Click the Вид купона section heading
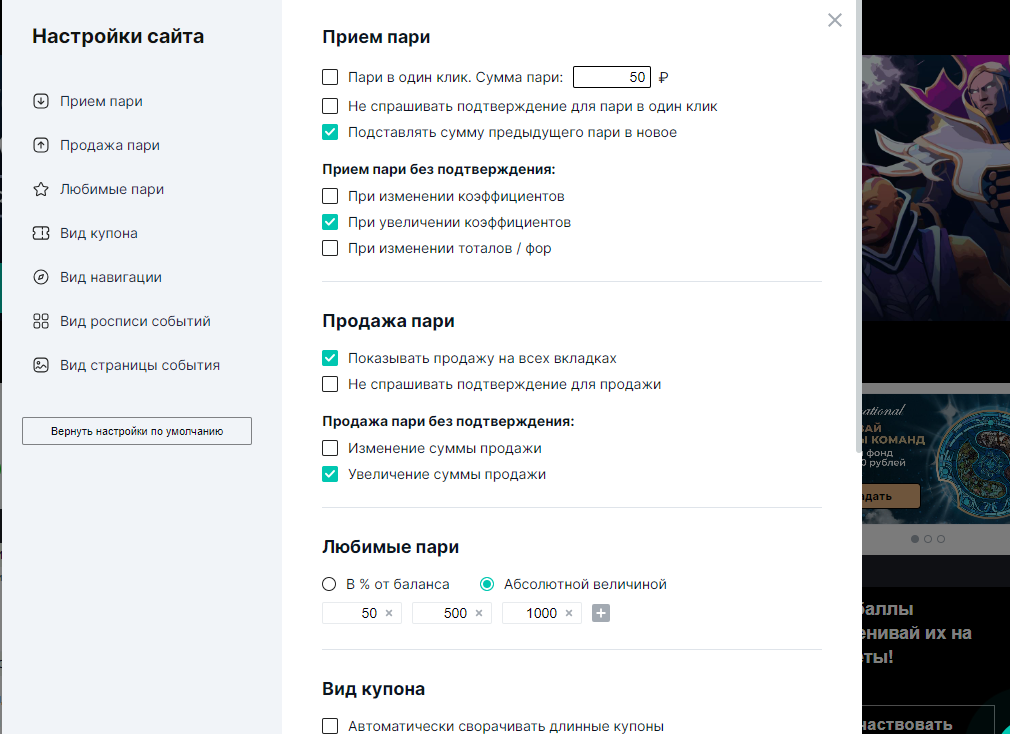The image size is (1010, 734). click(374, 689)
